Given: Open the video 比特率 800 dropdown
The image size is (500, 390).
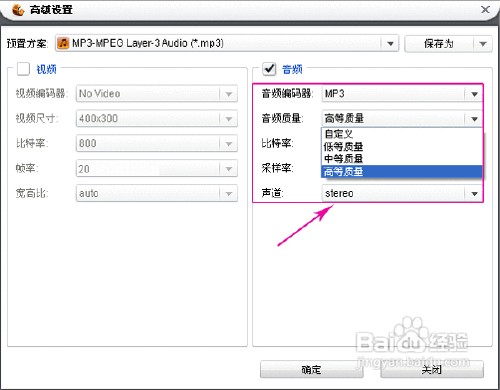Looking at the screenshot, I should pos(157,144).
